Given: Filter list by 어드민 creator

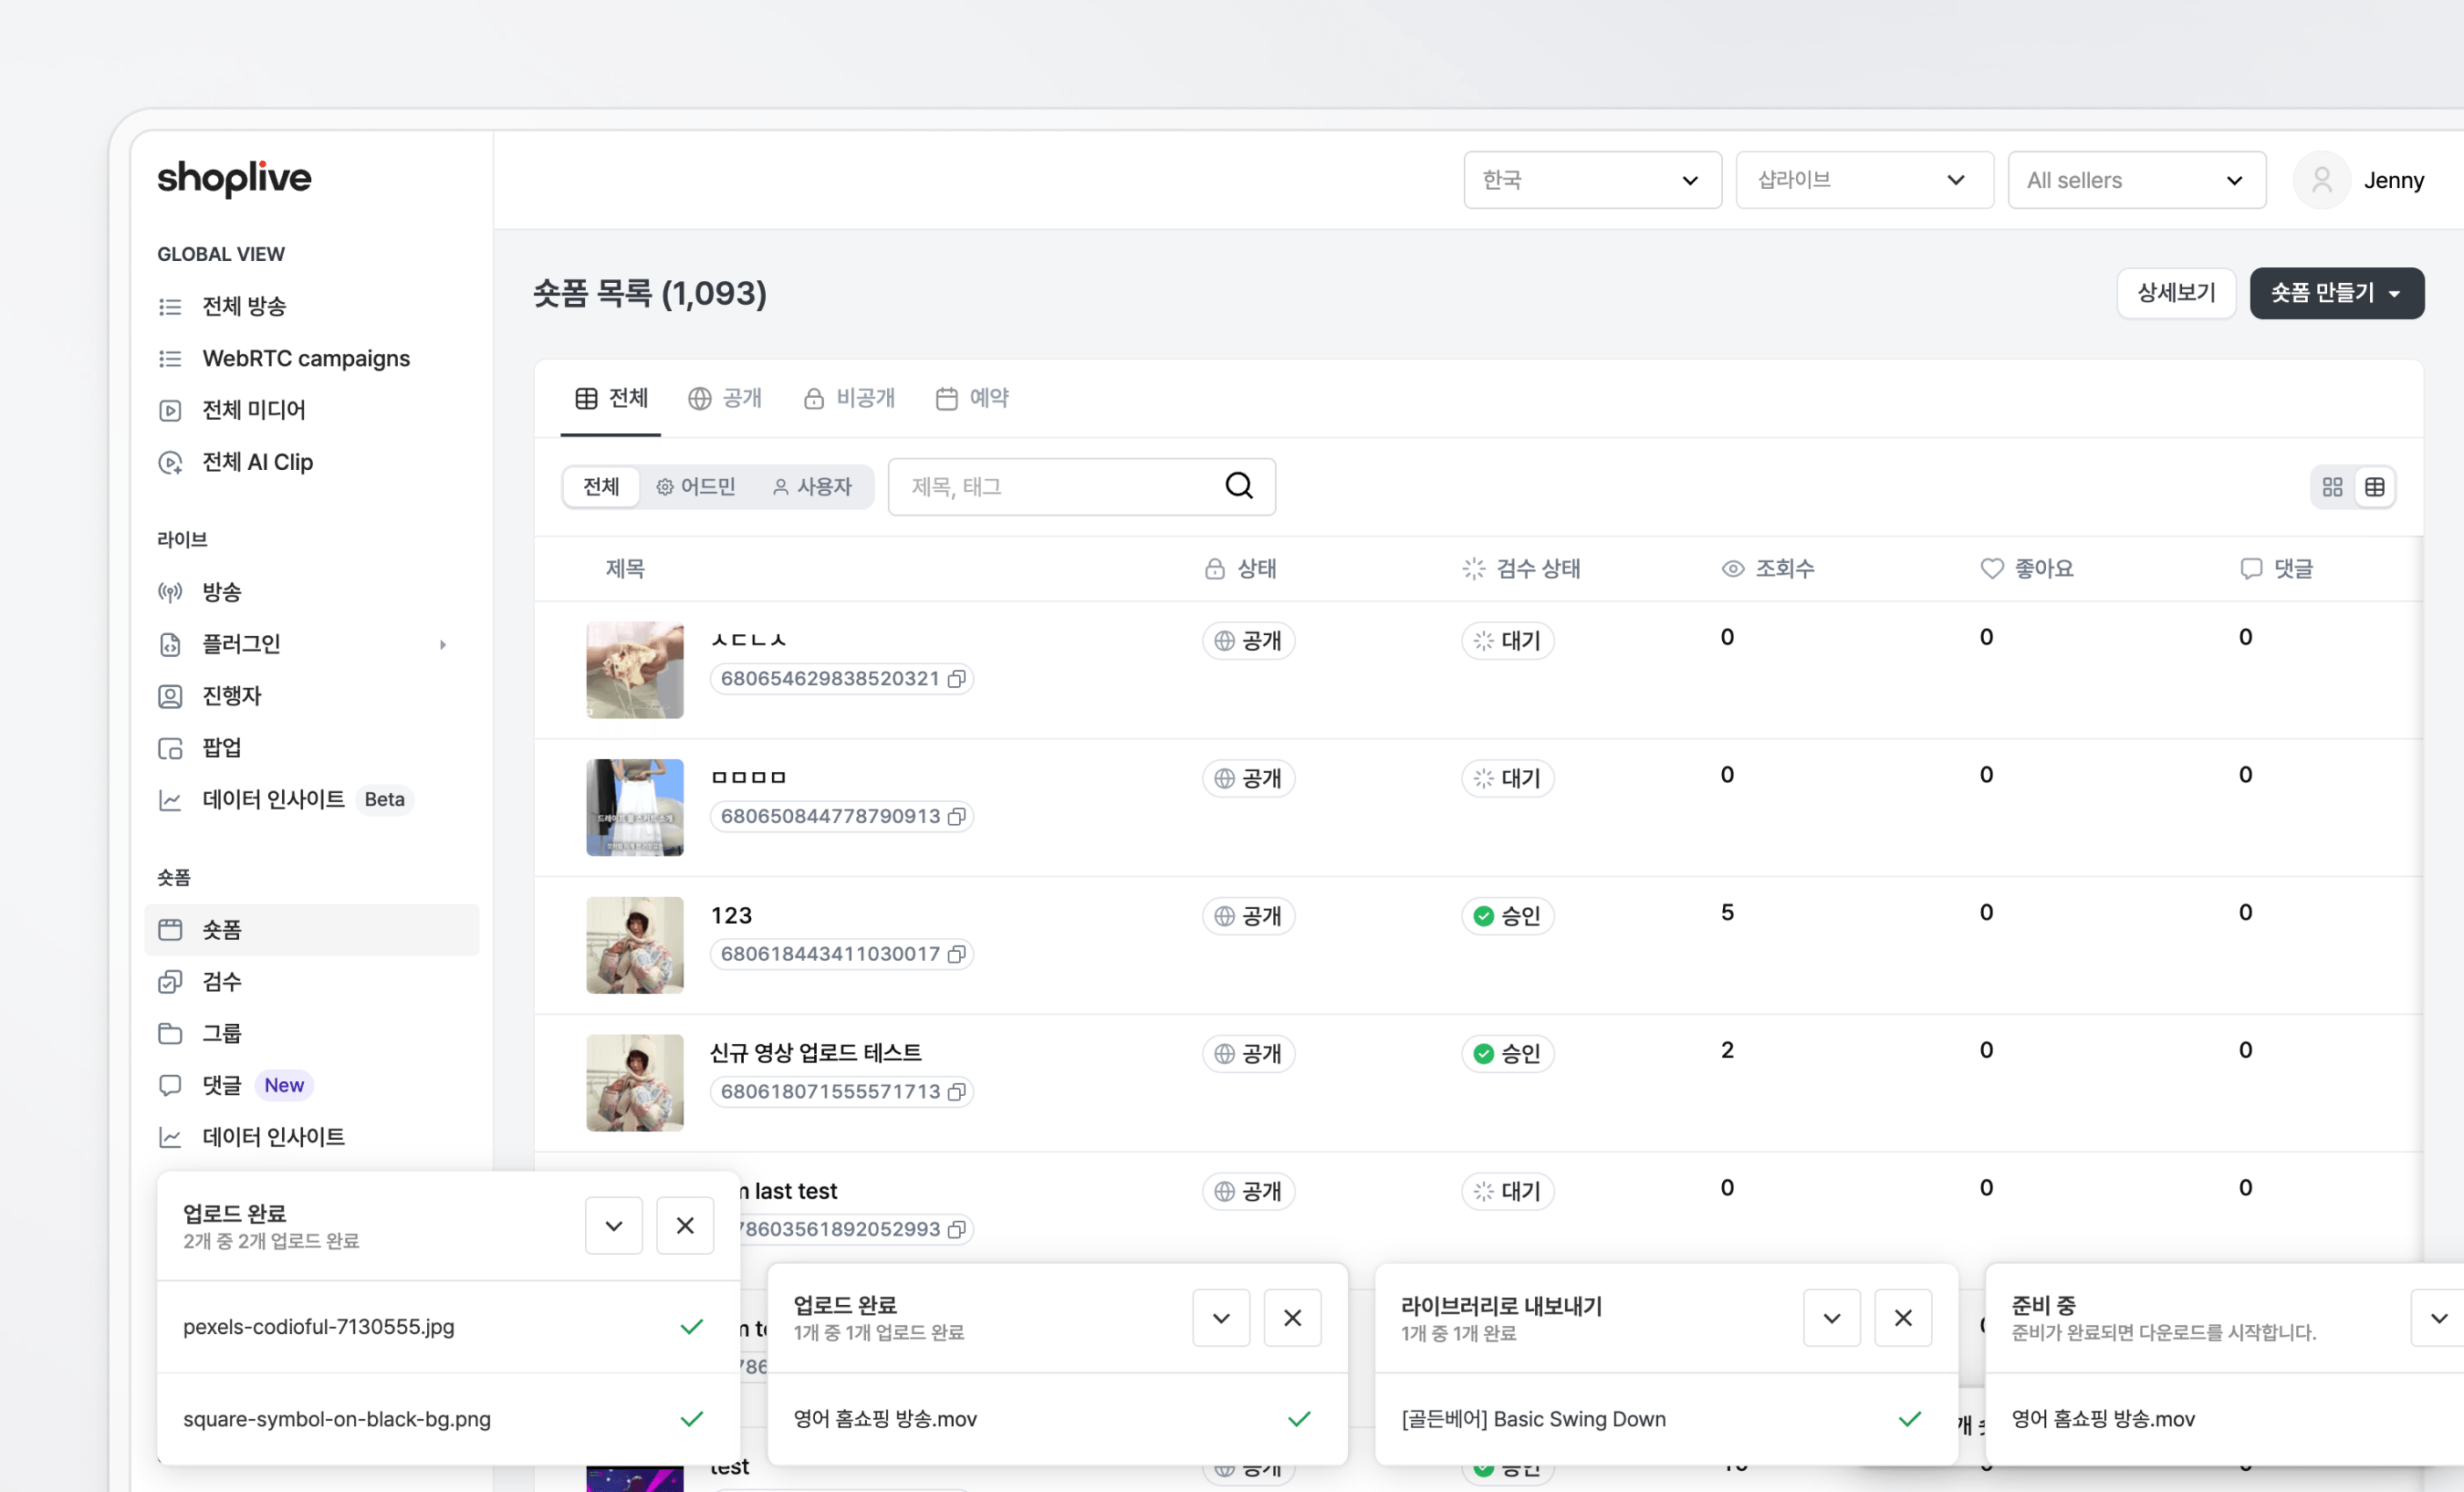Looking at the screenshot, I should tap(696, 487).
